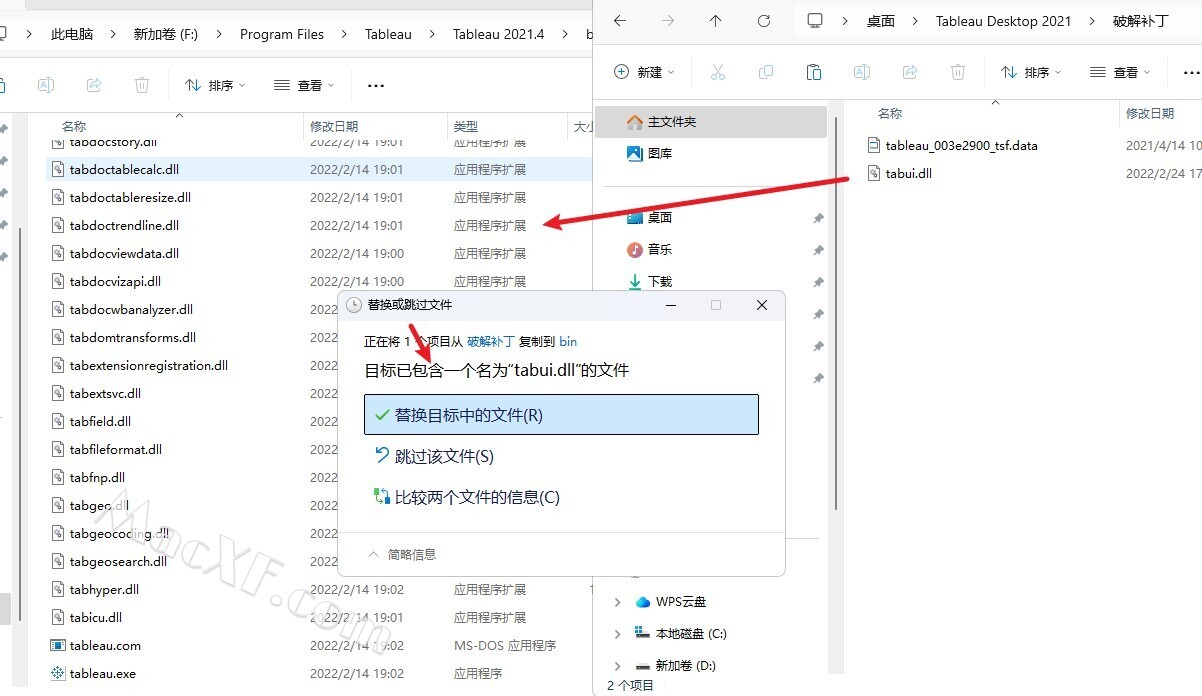Open more options ellipsis in left window

click(x=376, y=86)
